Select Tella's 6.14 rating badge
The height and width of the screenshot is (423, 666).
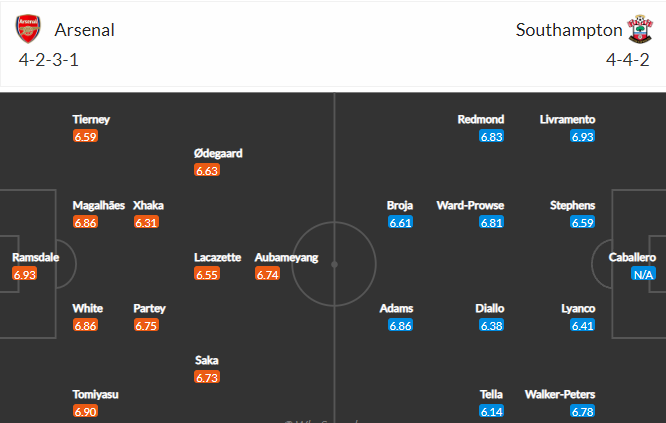tap(491, 411)
